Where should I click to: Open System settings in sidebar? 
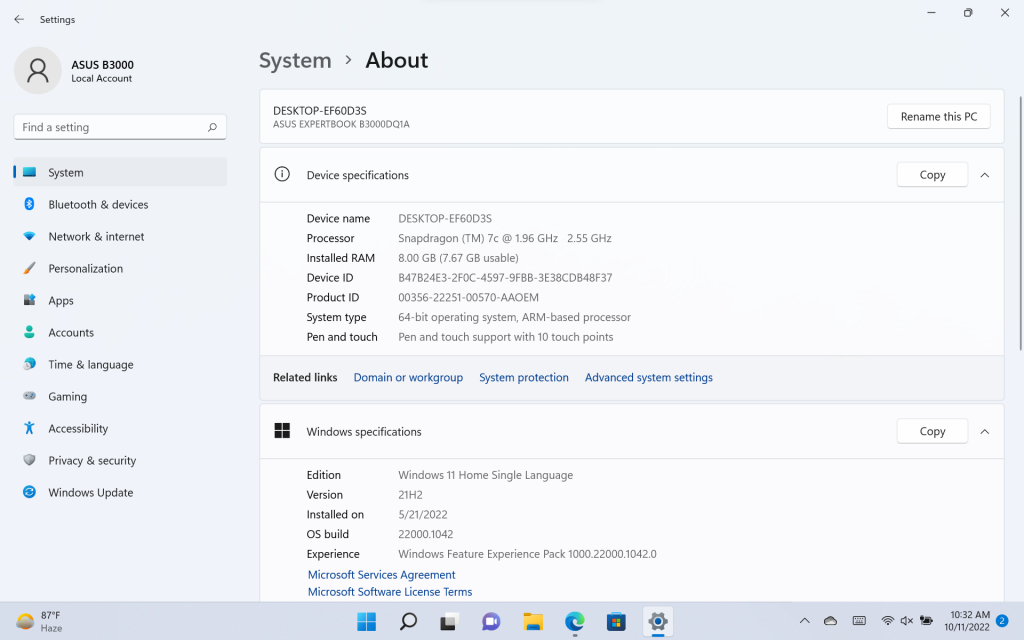120,172
